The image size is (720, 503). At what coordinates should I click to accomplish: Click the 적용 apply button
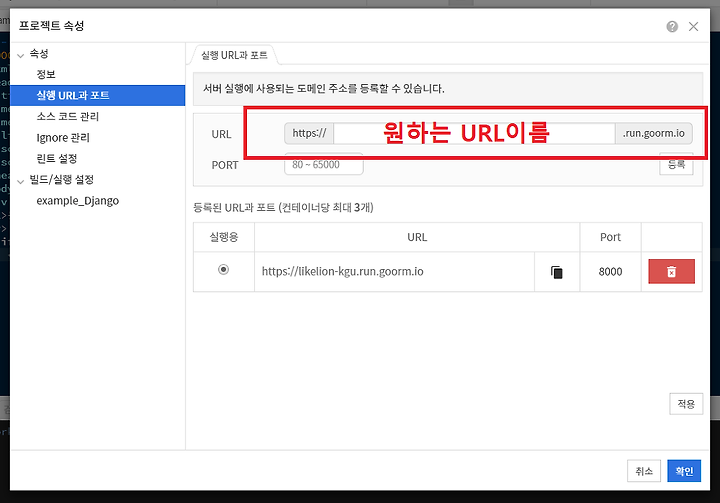[686, 404]
